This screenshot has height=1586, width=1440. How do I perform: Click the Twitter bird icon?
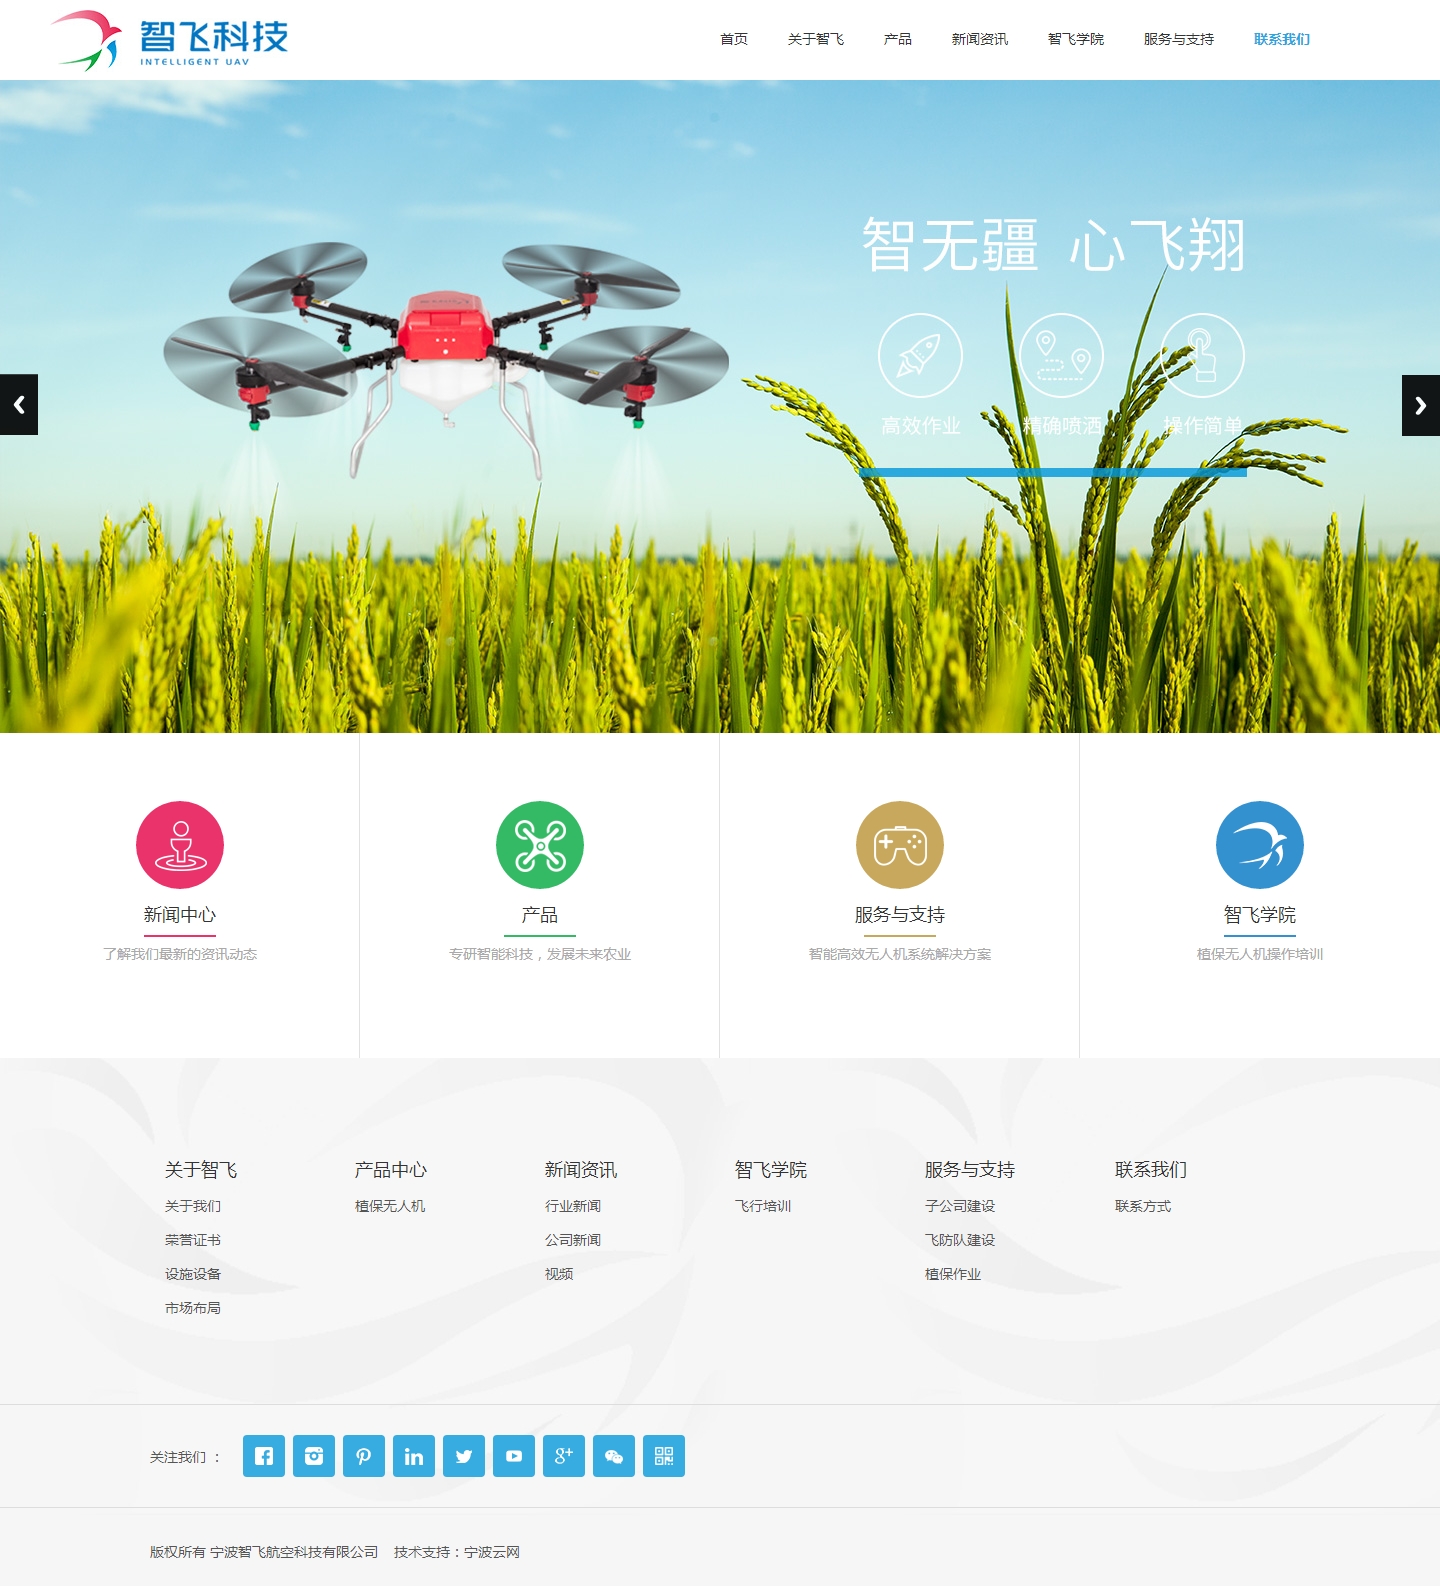click(x=464, y=1456)
